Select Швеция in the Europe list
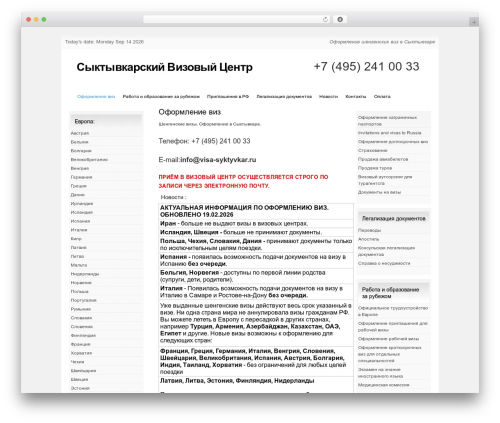 (x=79, y=379)
